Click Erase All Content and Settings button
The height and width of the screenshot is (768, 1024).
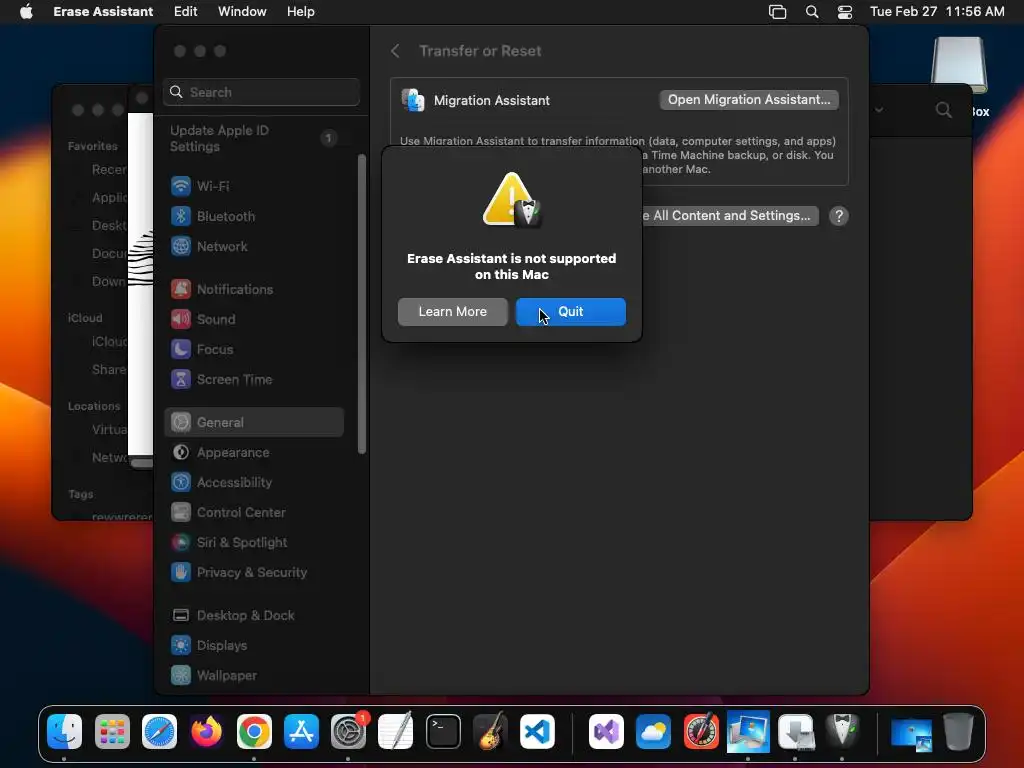pos(729,216)
